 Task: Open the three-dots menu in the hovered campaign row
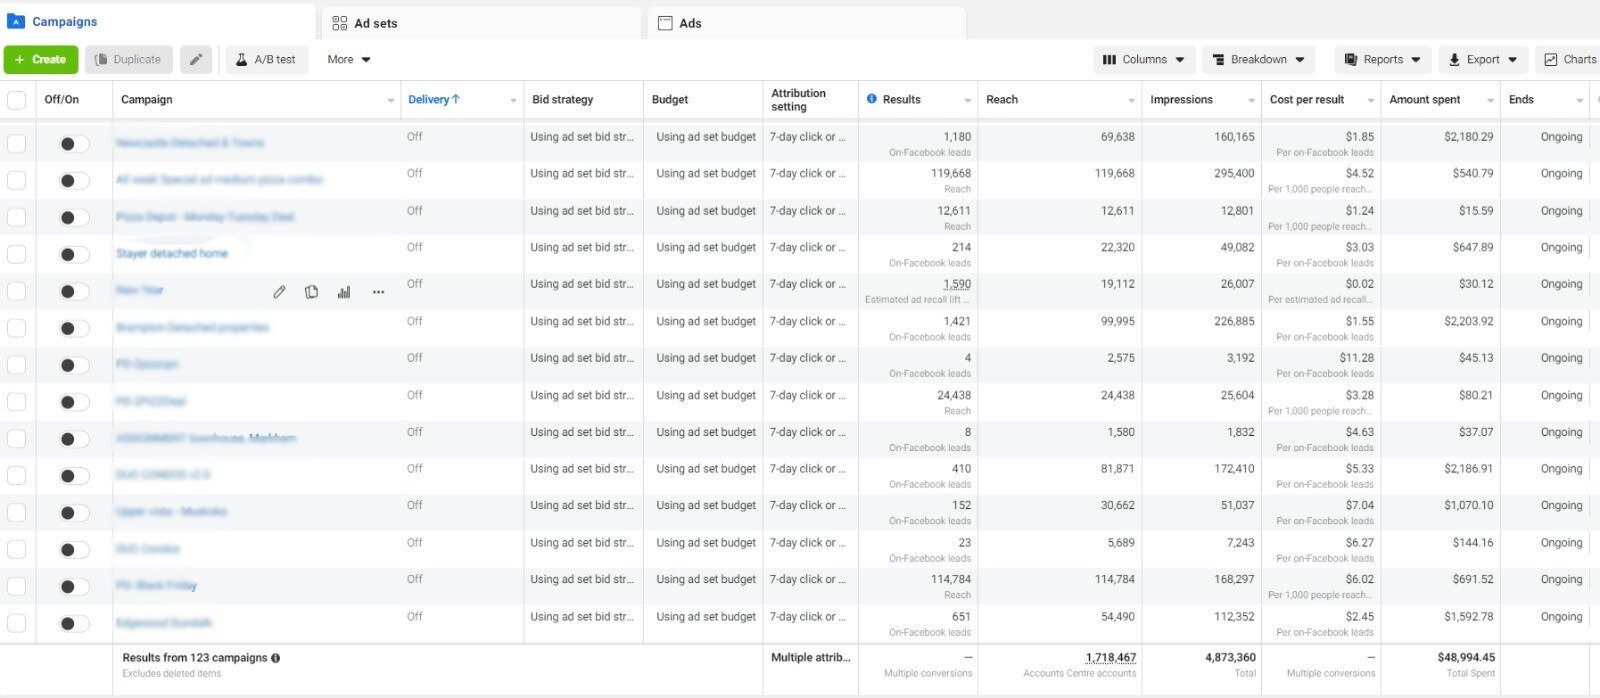click(378, 292)
